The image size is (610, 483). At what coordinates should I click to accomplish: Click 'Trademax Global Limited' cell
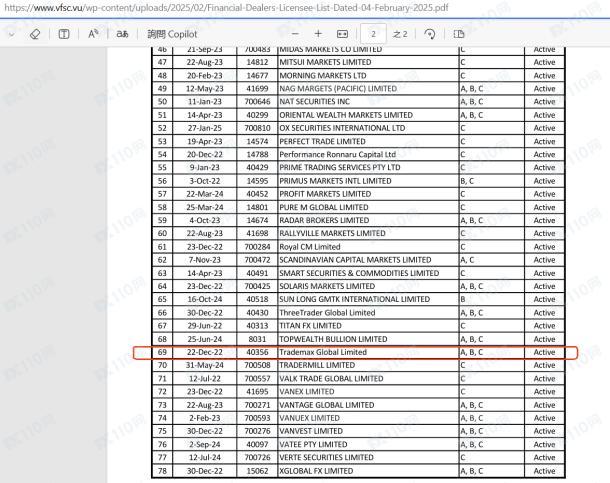pos(368,352)
